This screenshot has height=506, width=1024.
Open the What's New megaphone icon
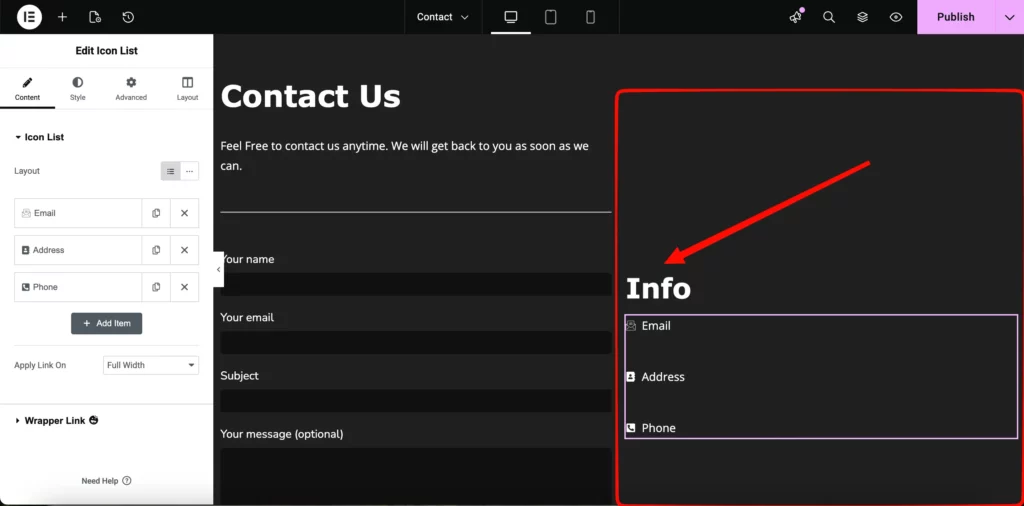pos(795,17)
